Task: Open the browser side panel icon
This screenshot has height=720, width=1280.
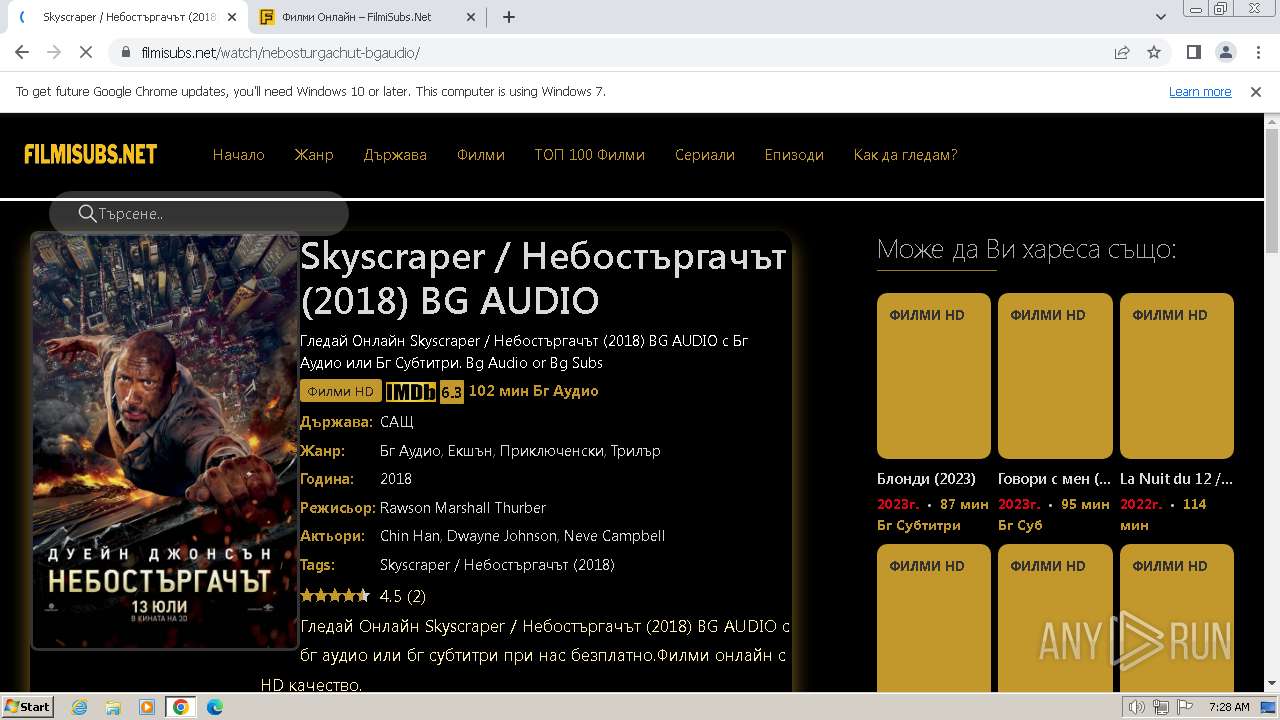Action: click(1193, 52)
